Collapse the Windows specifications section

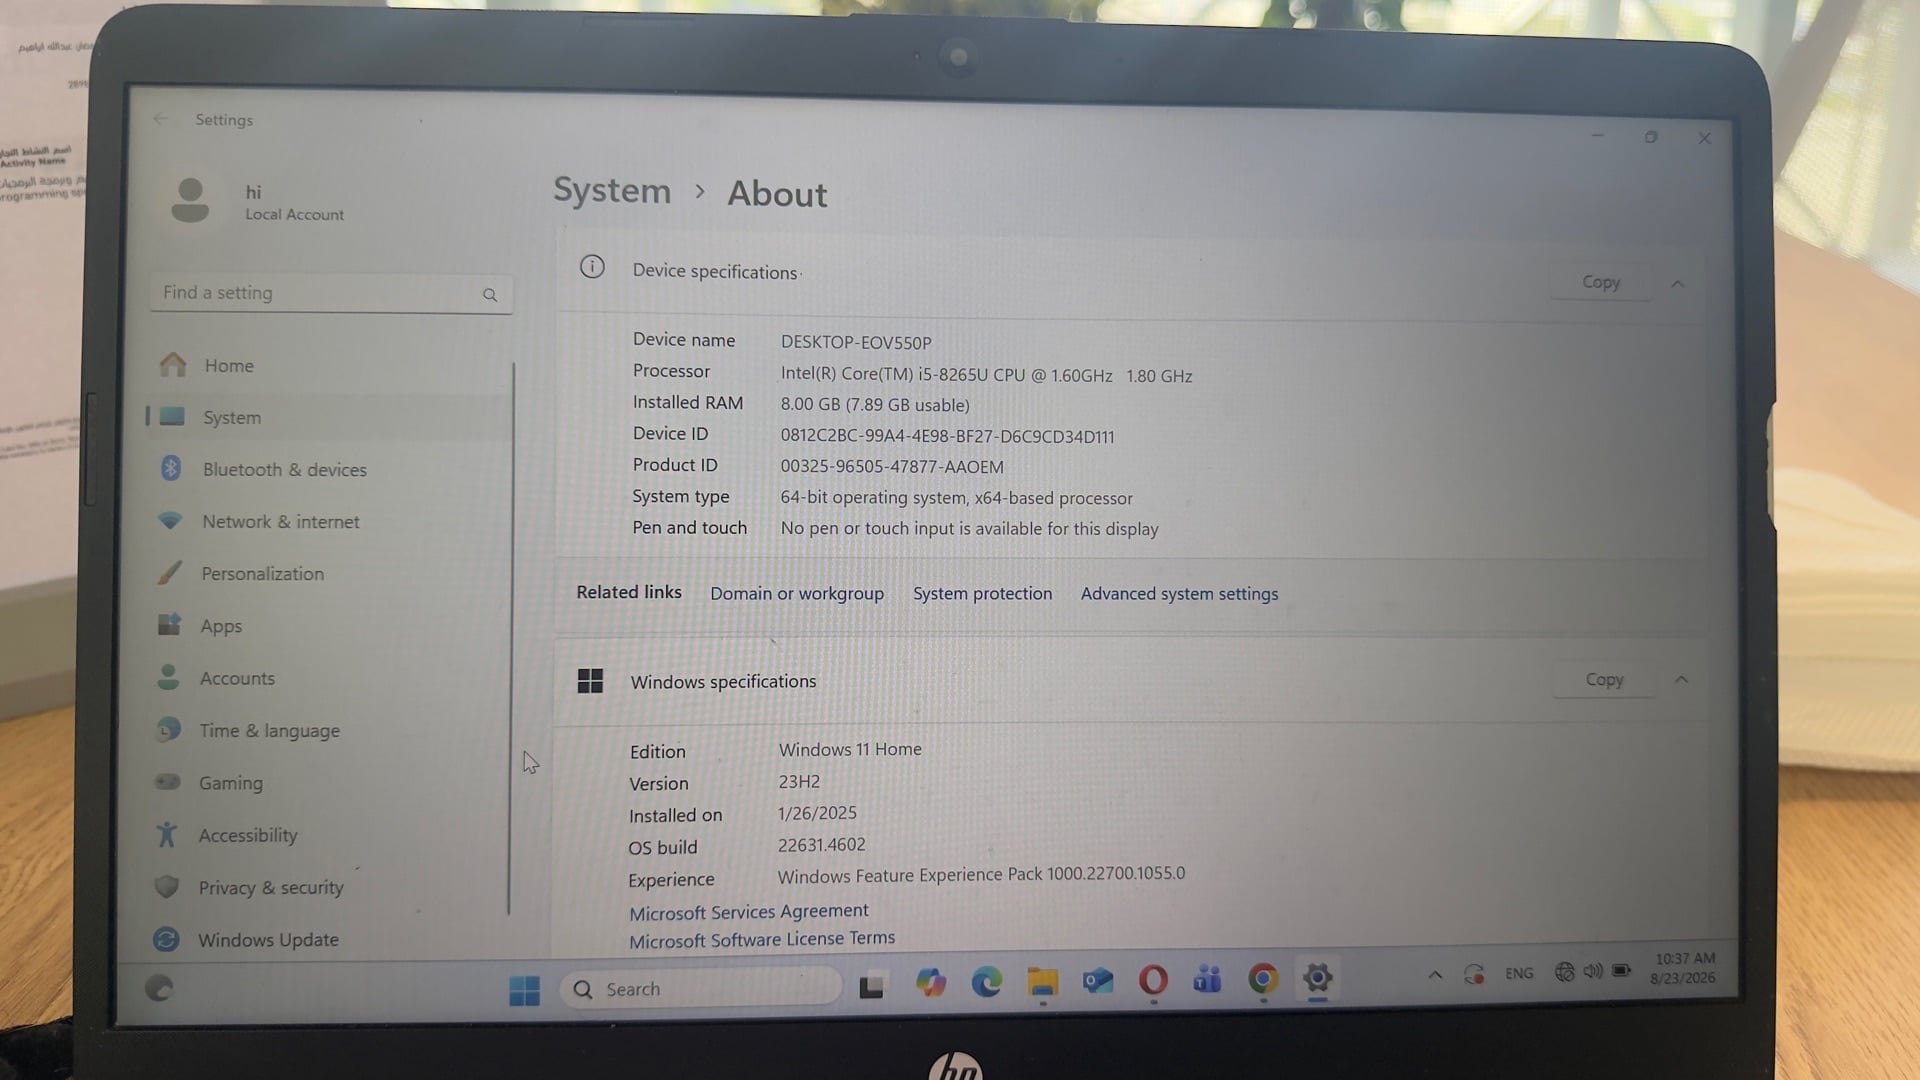(x=1681, y=680)
